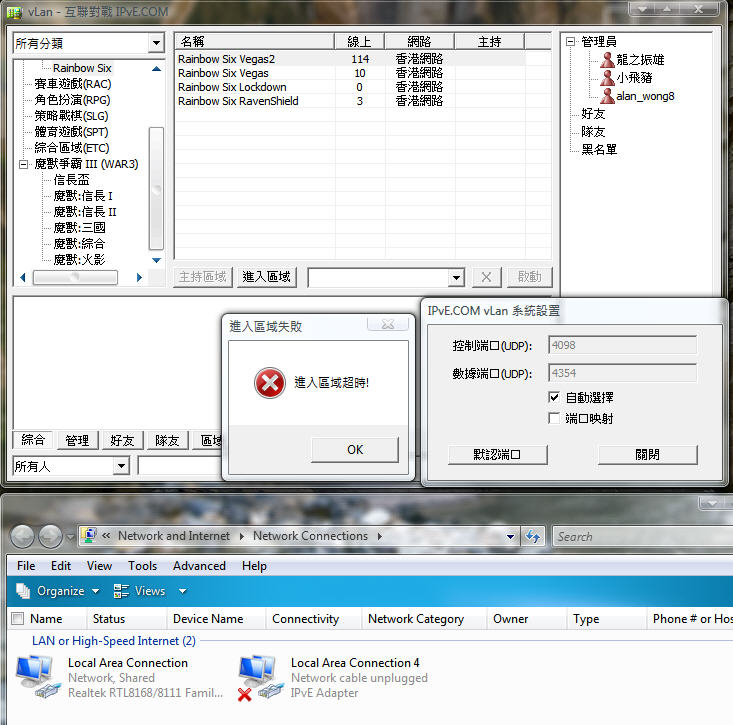This screenshot has width=733, height=725.
Task: Click the 小飛豬 administrator user icon
Action: [x=607, y=78]
